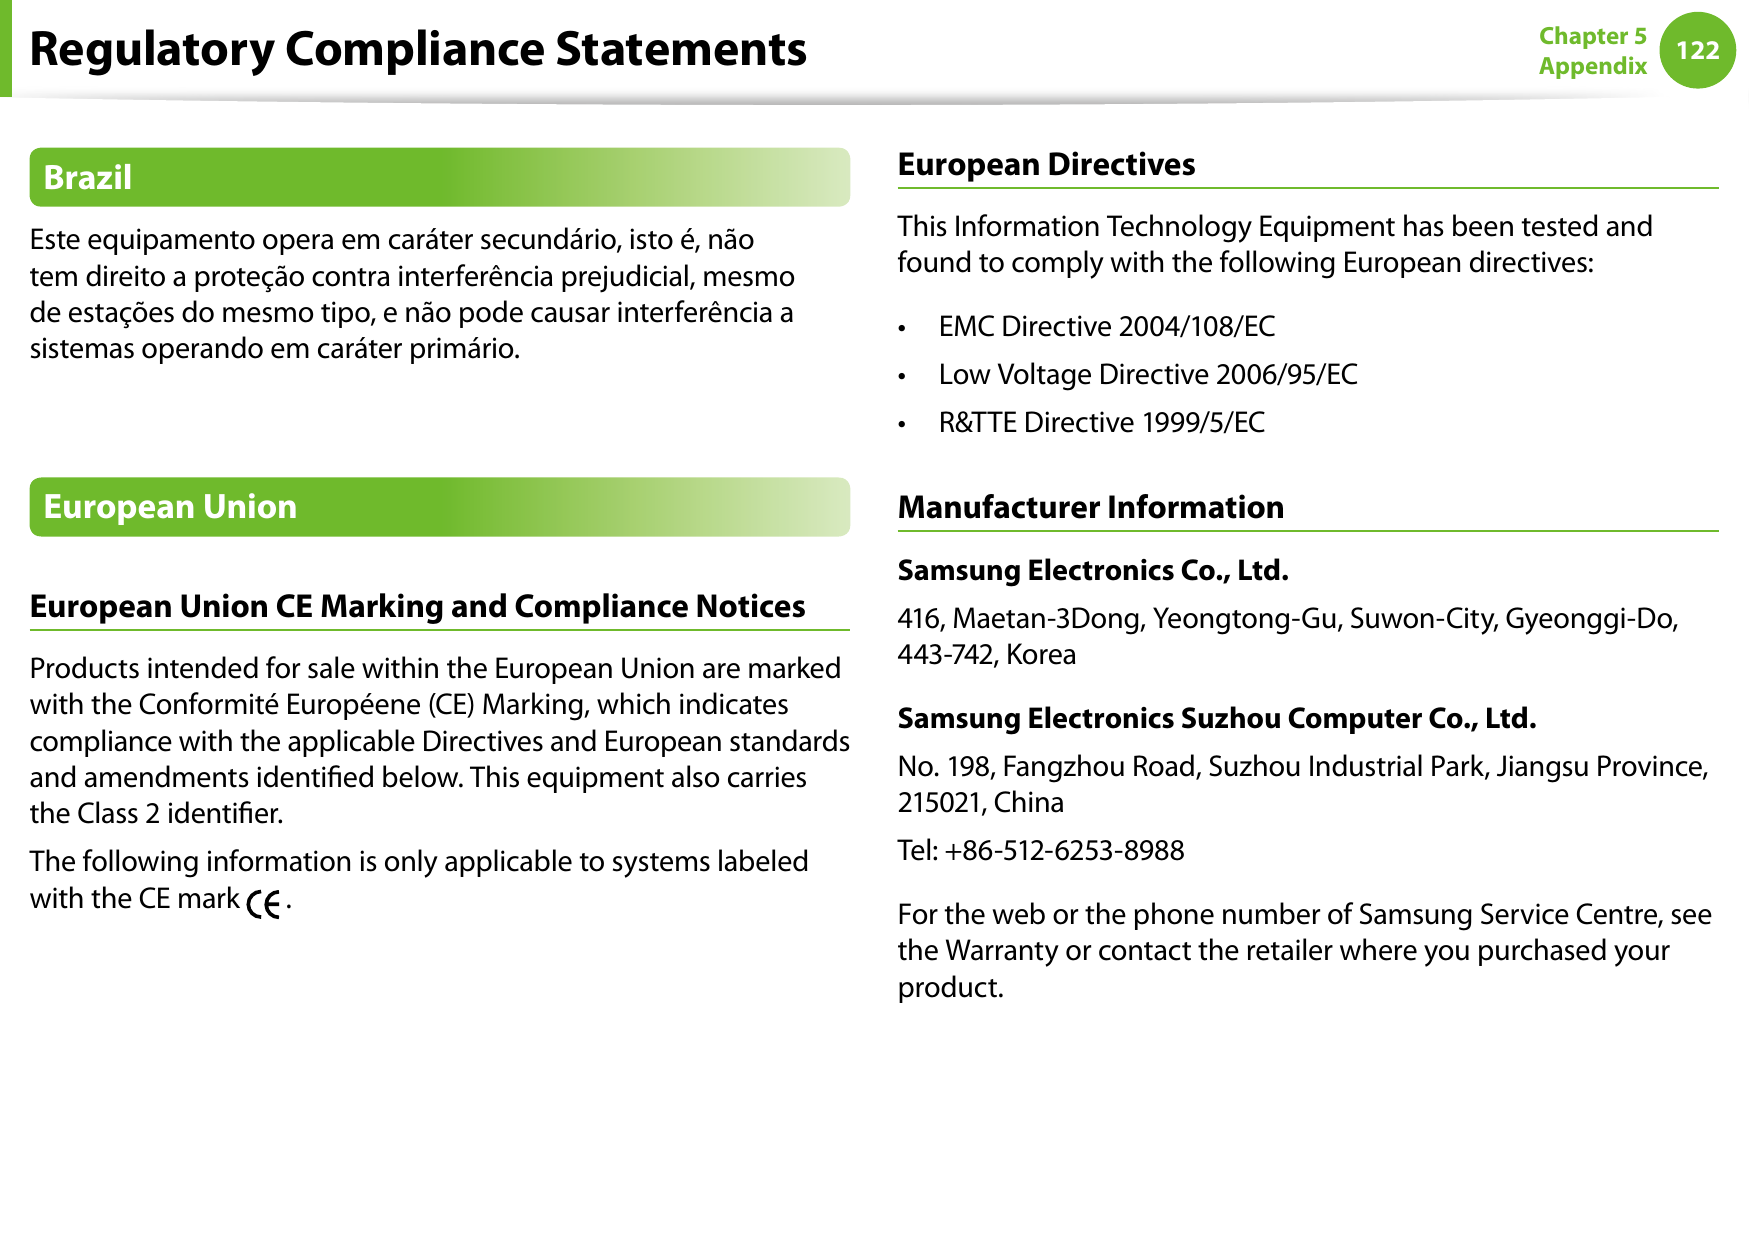1749x1241 pixels.
Task: Click the Suwon-City Korea address text
Action: pyautogui.click(x=1287, y=636)
